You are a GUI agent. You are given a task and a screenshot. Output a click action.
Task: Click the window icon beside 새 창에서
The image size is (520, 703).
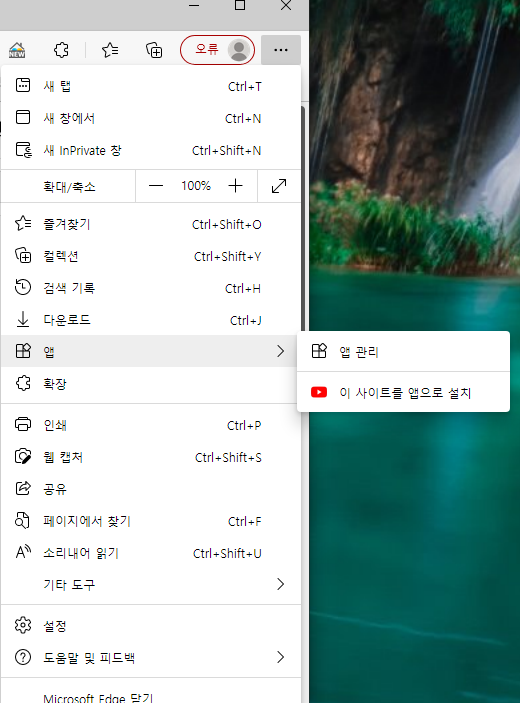point(23,117)
